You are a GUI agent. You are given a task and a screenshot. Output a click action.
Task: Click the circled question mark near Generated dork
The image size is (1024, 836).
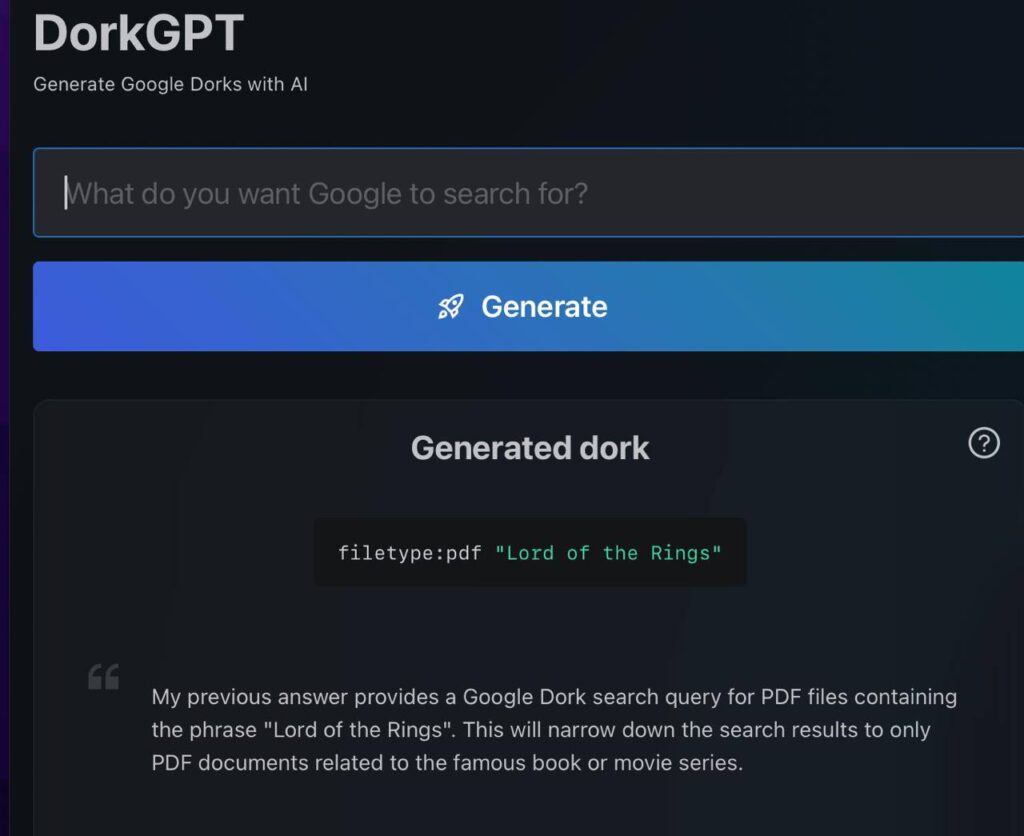pyautogui.click(x=983, y=443)
